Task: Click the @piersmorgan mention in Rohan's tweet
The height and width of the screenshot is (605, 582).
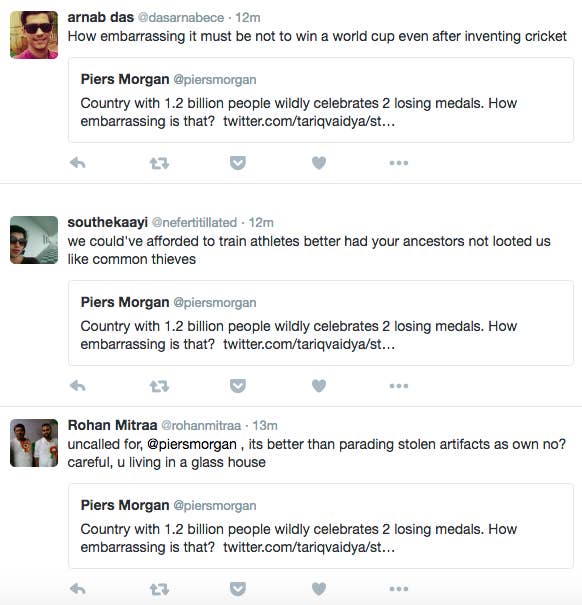Action: [x=192, y=444]
